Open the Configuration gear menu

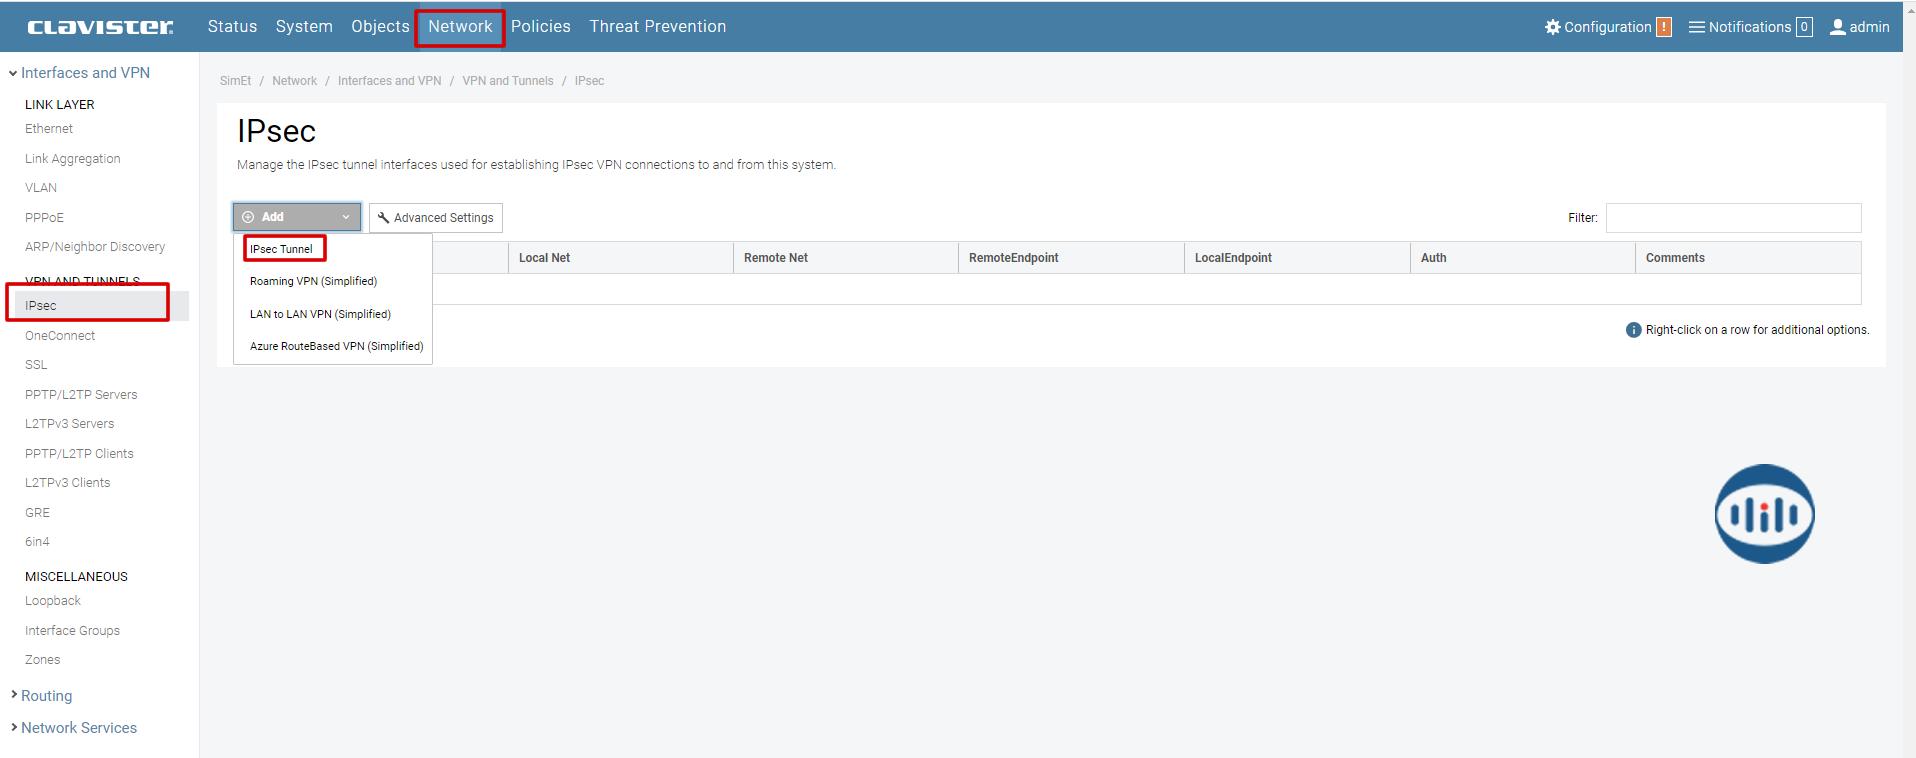click(1597, 27)
